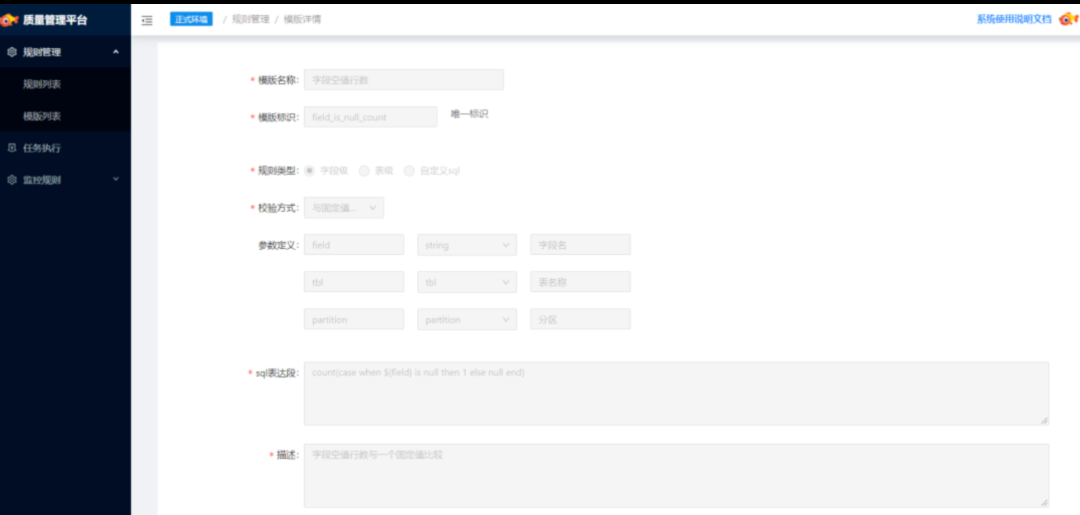Viewport: 1080px width, 515px height.
Task: Expand the 监控规则 menu chevron
Action: click(116, 180)
